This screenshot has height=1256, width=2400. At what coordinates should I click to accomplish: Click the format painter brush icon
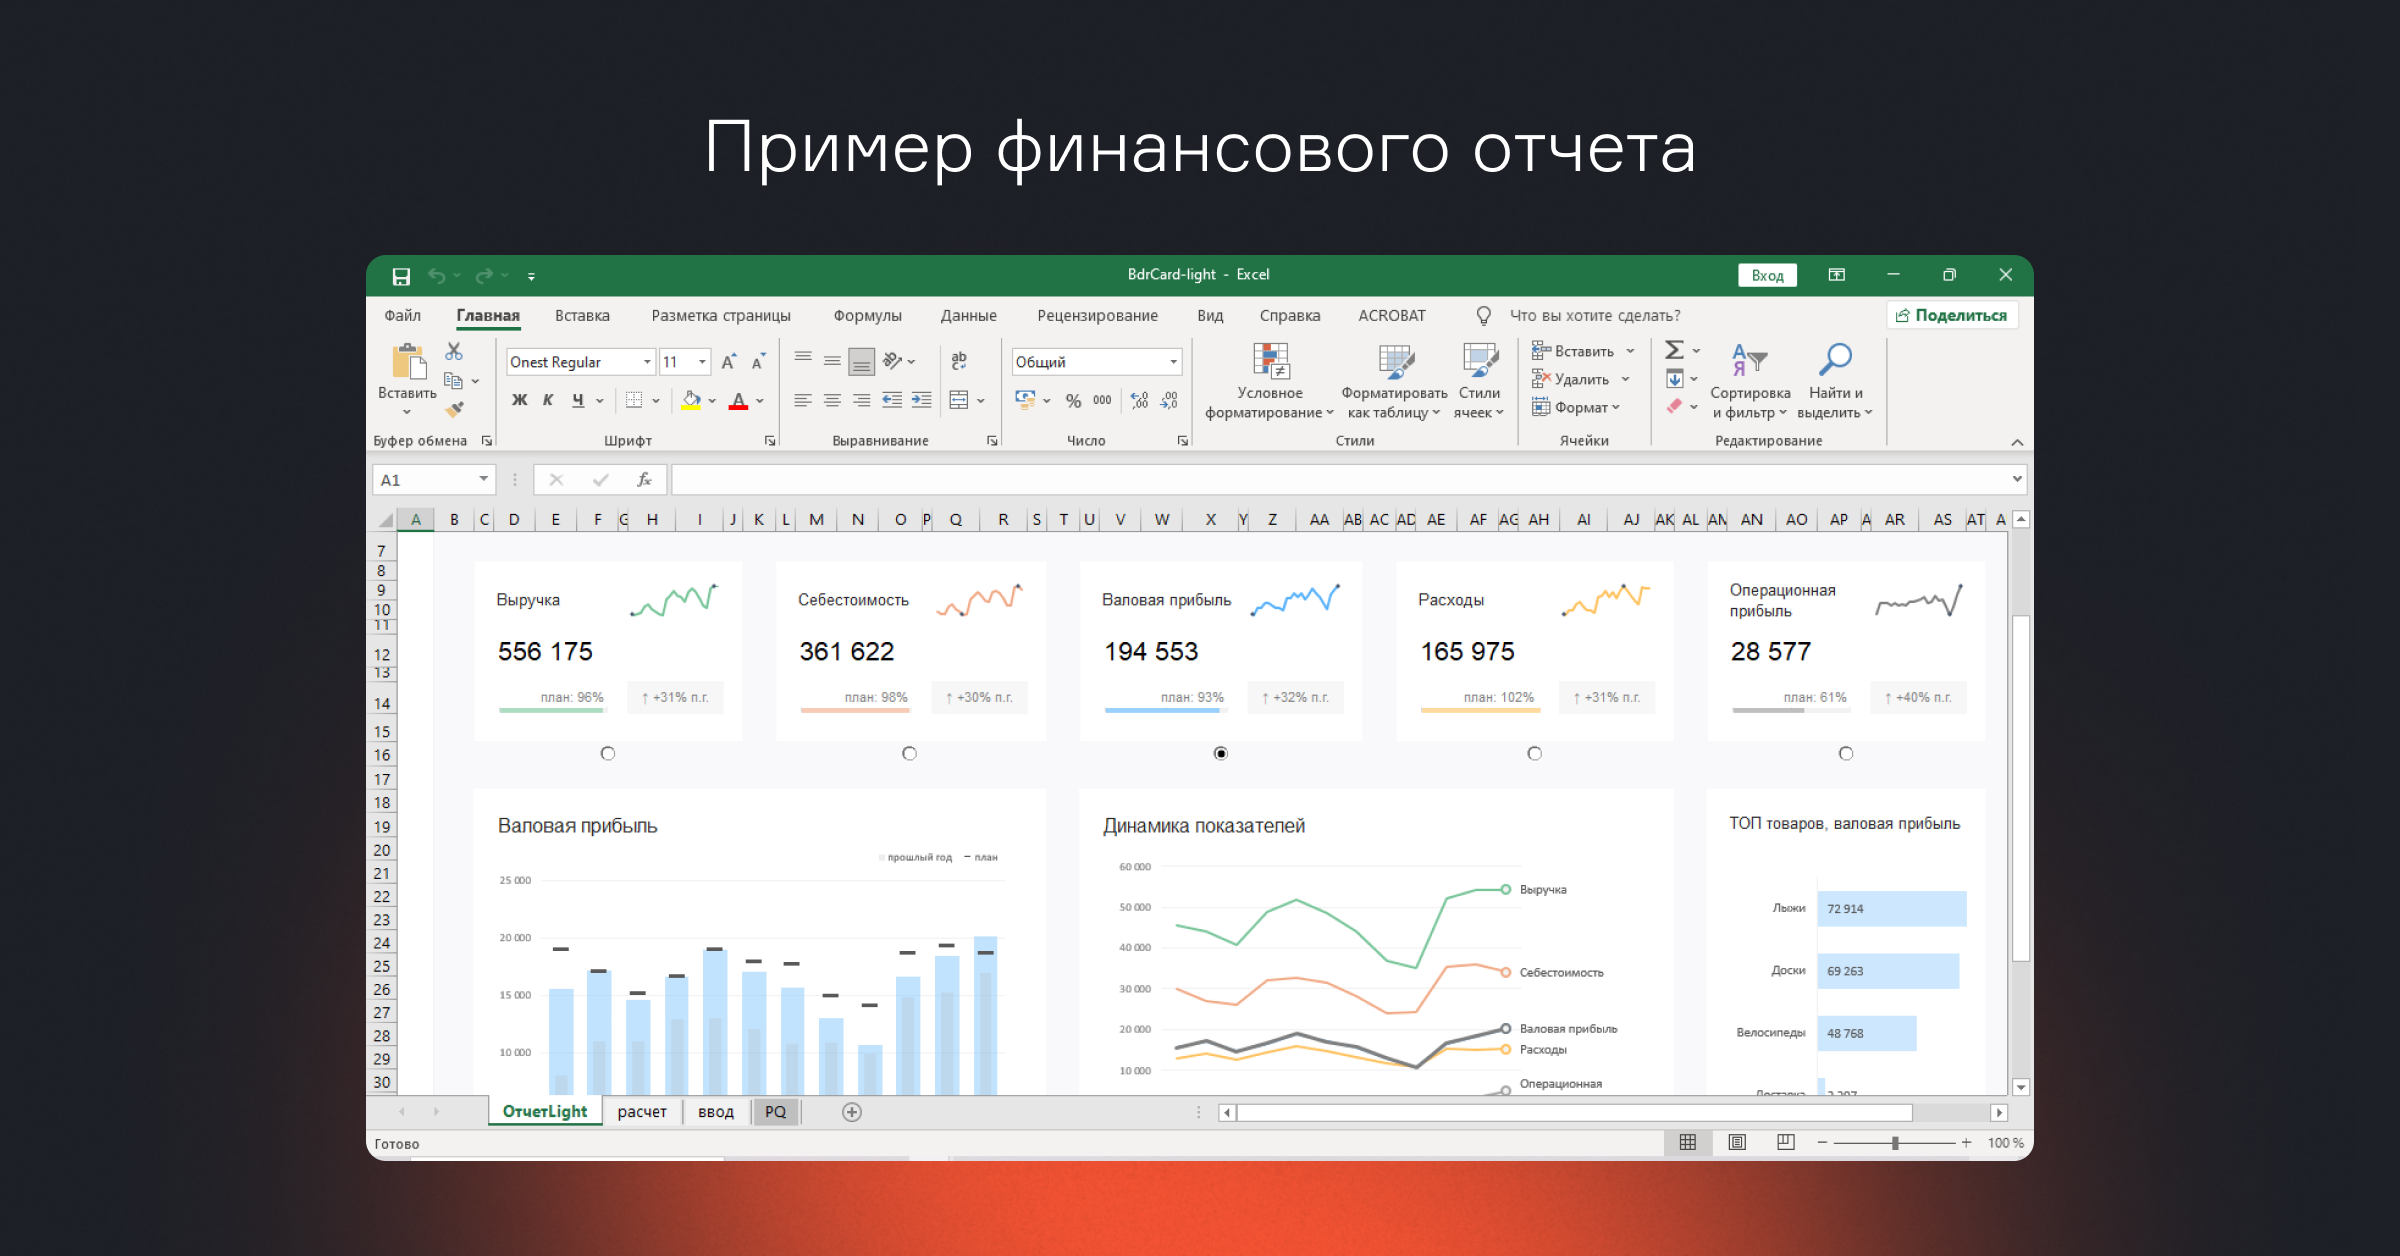coord(455,409)
